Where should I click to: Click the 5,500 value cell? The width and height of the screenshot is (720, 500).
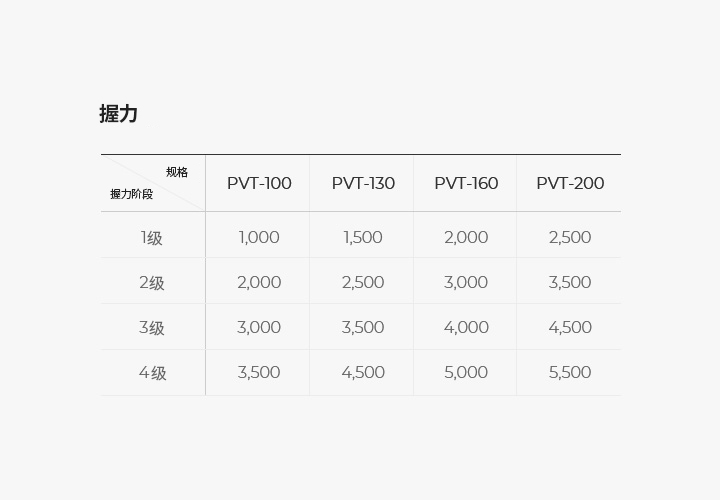point(570,372)
